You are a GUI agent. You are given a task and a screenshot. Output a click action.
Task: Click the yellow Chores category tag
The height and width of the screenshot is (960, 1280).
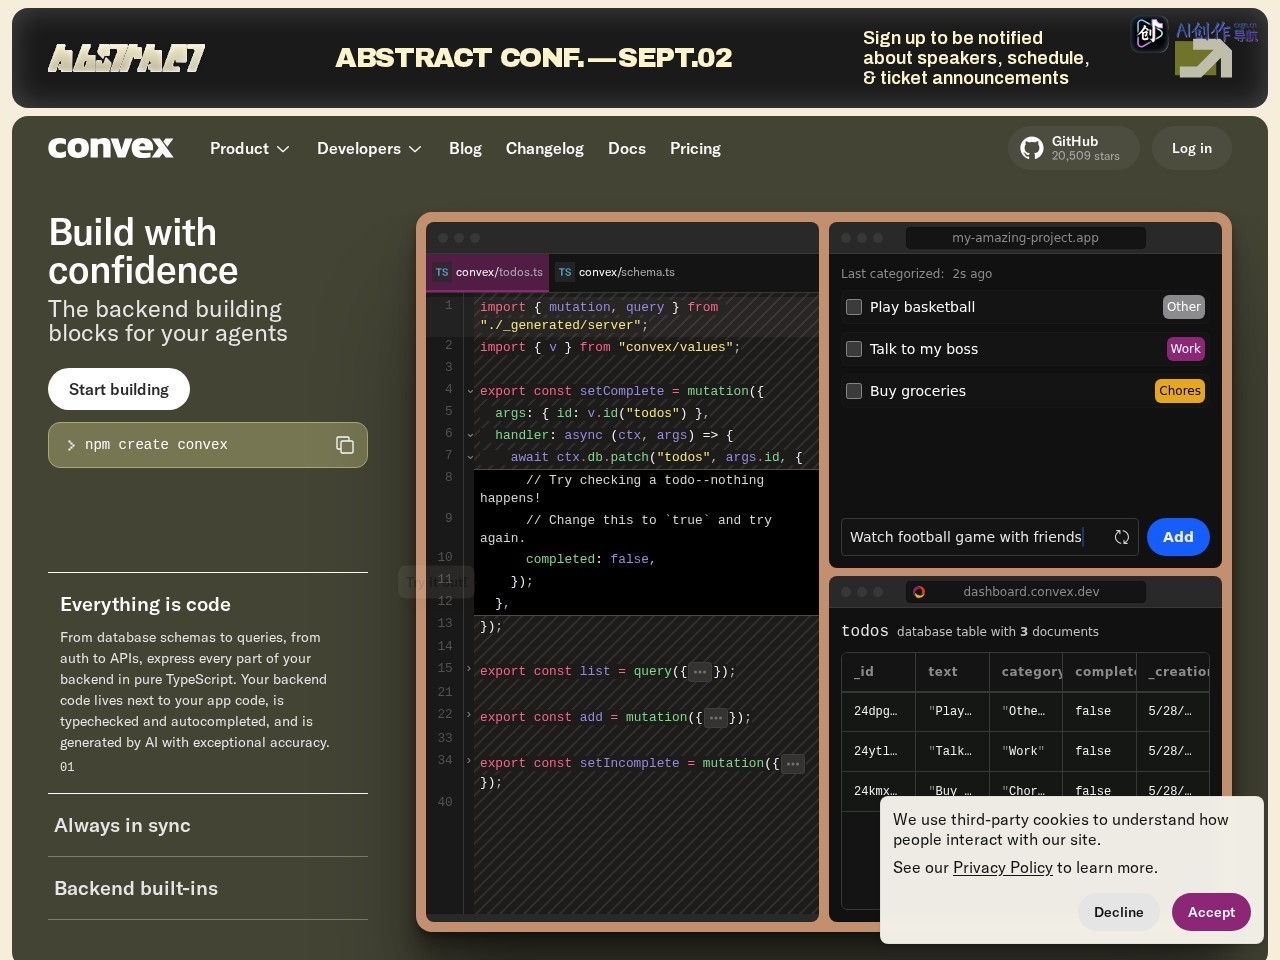(1180, 391)
